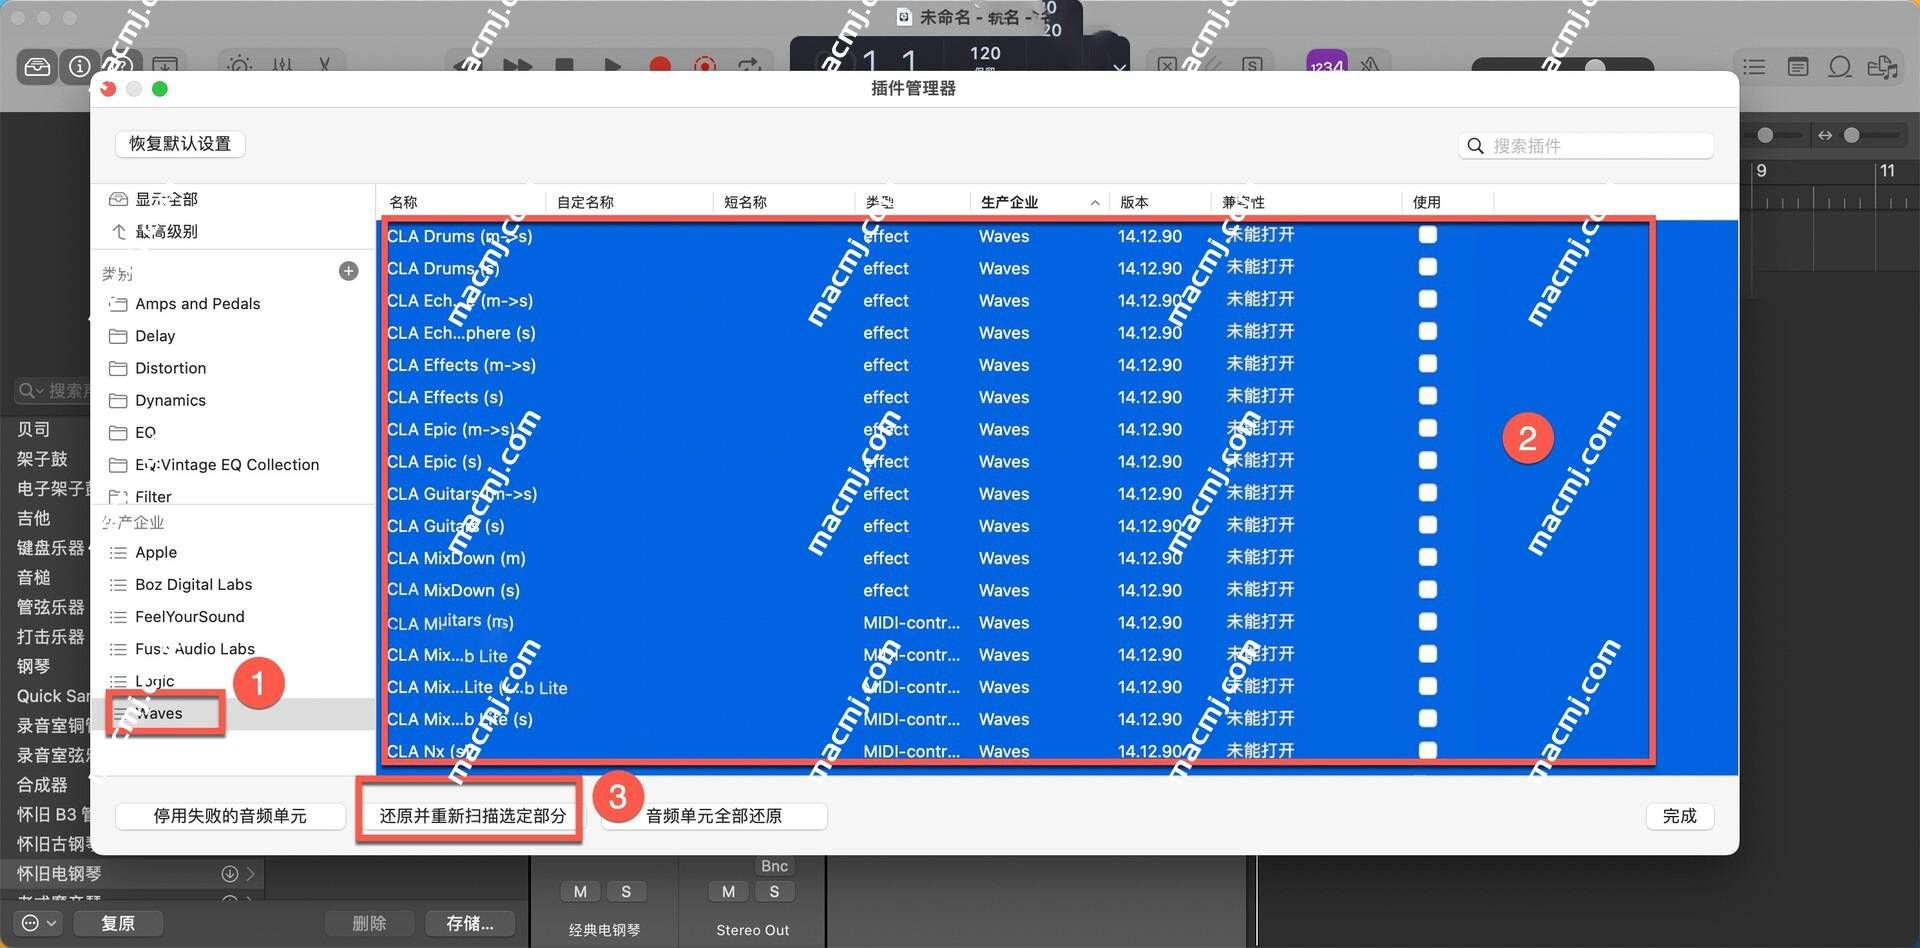
Task: Sort by 生产企业 column header
Action: pos(1039,202)
